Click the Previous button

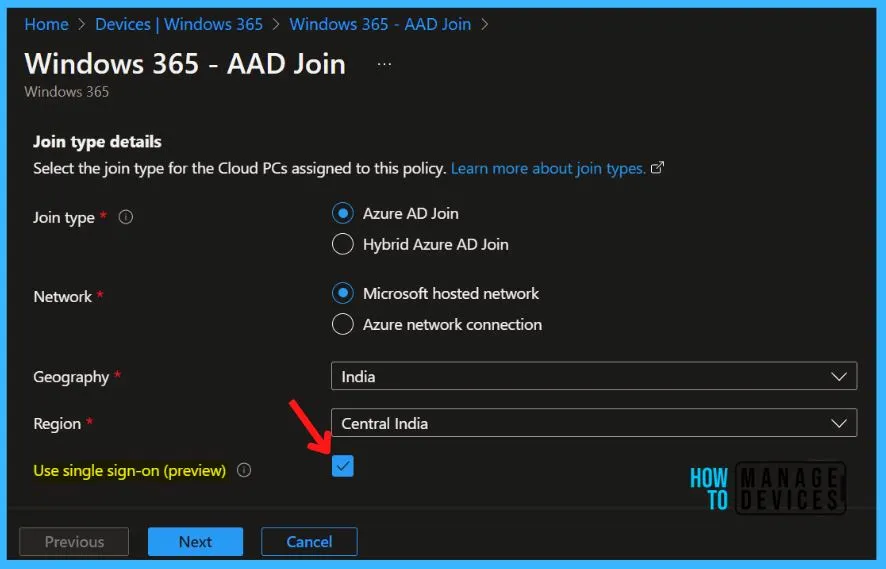[x=74, y=542]
